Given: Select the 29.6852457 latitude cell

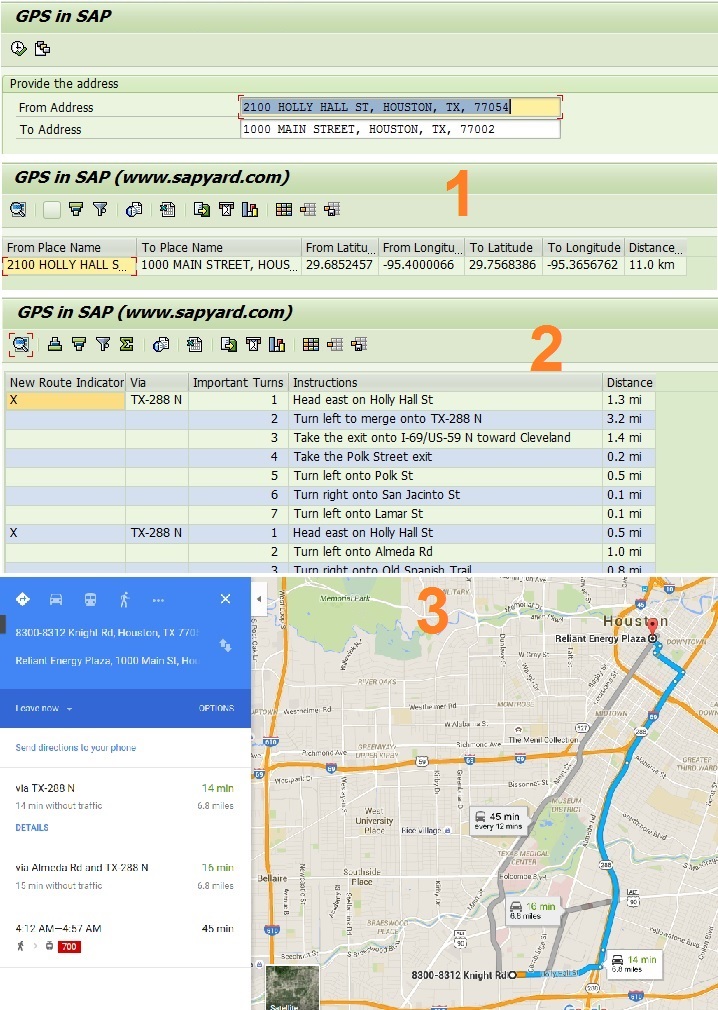Looking at the screenshot, I should pos(339,265).
